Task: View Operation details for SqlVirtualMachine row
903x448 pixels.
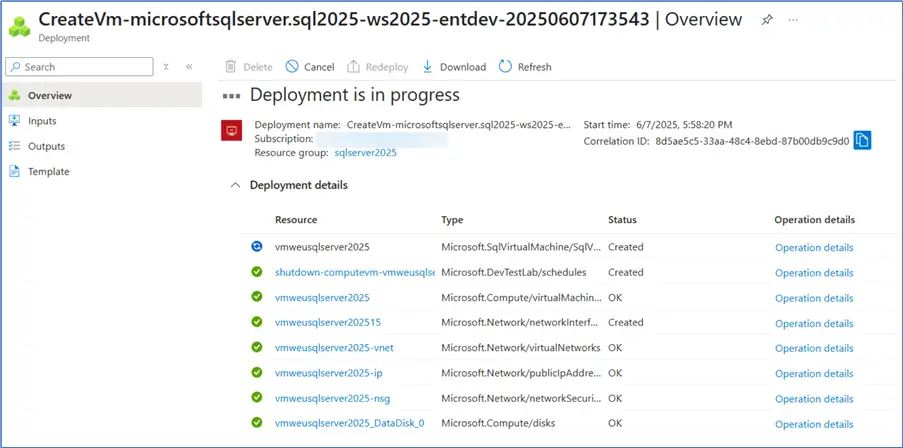Action: coord(814,248)
